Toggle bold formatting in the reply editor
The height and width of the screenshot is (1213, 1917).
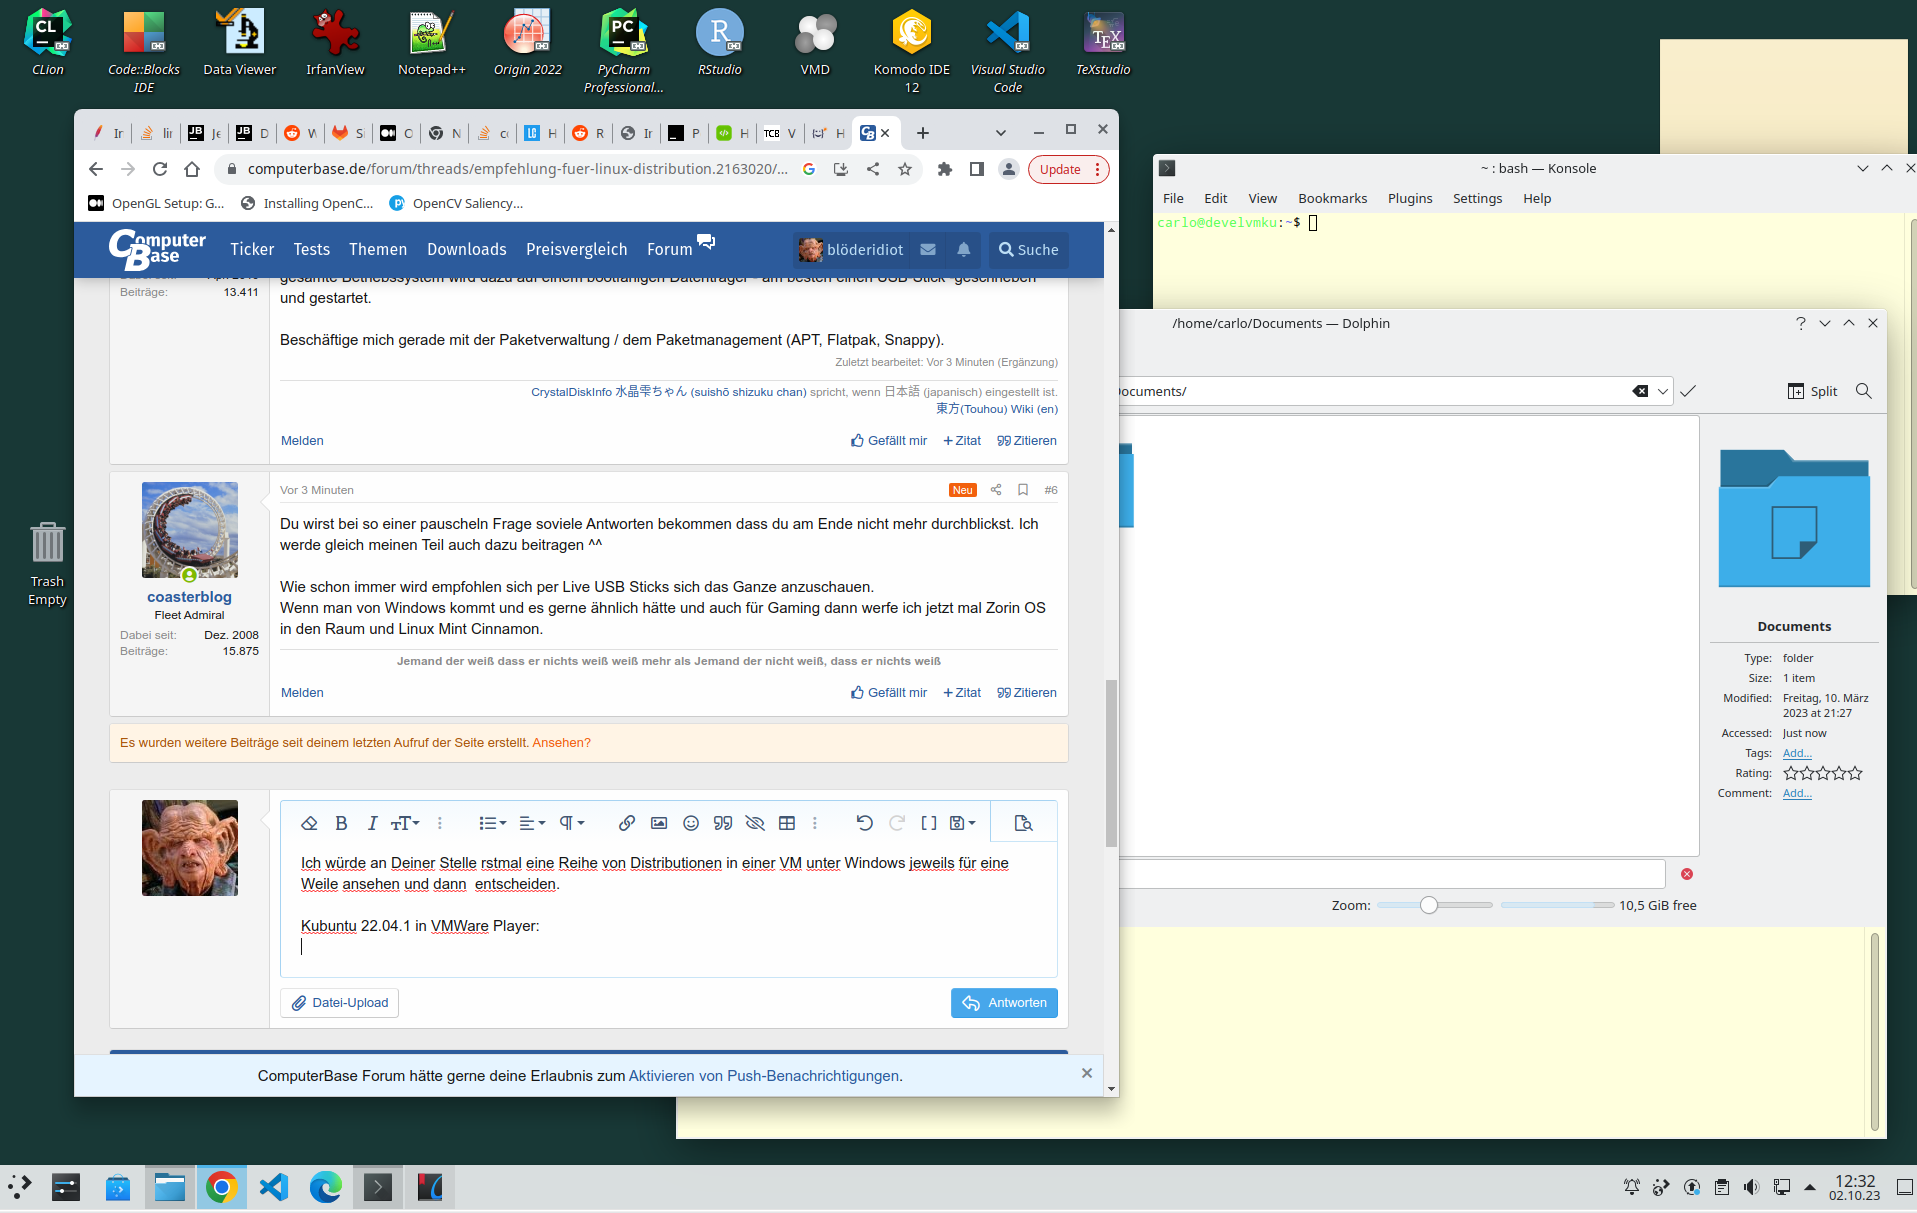pyautogui.click(x=341, y=823)
